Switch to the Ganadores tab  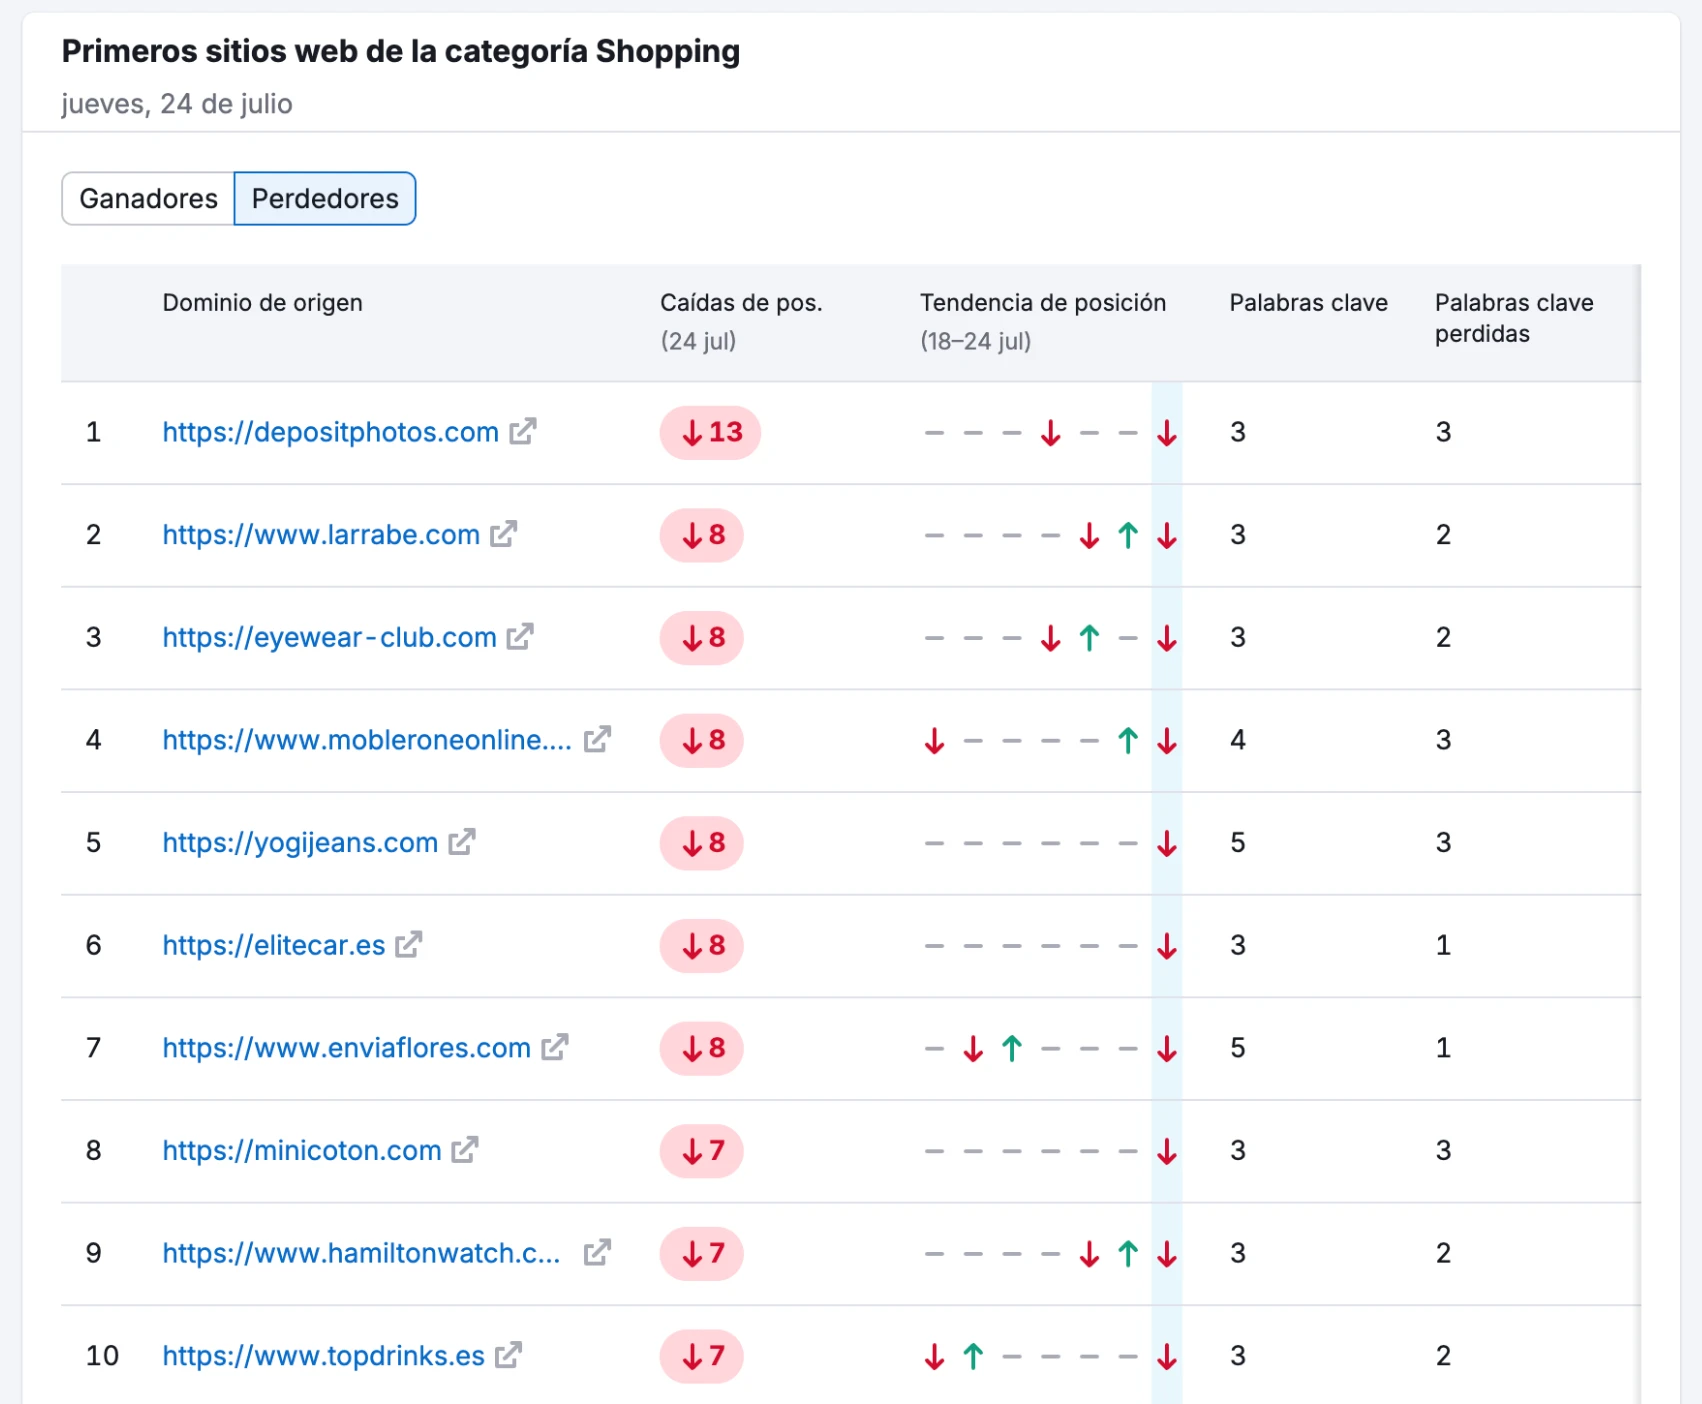148,198
